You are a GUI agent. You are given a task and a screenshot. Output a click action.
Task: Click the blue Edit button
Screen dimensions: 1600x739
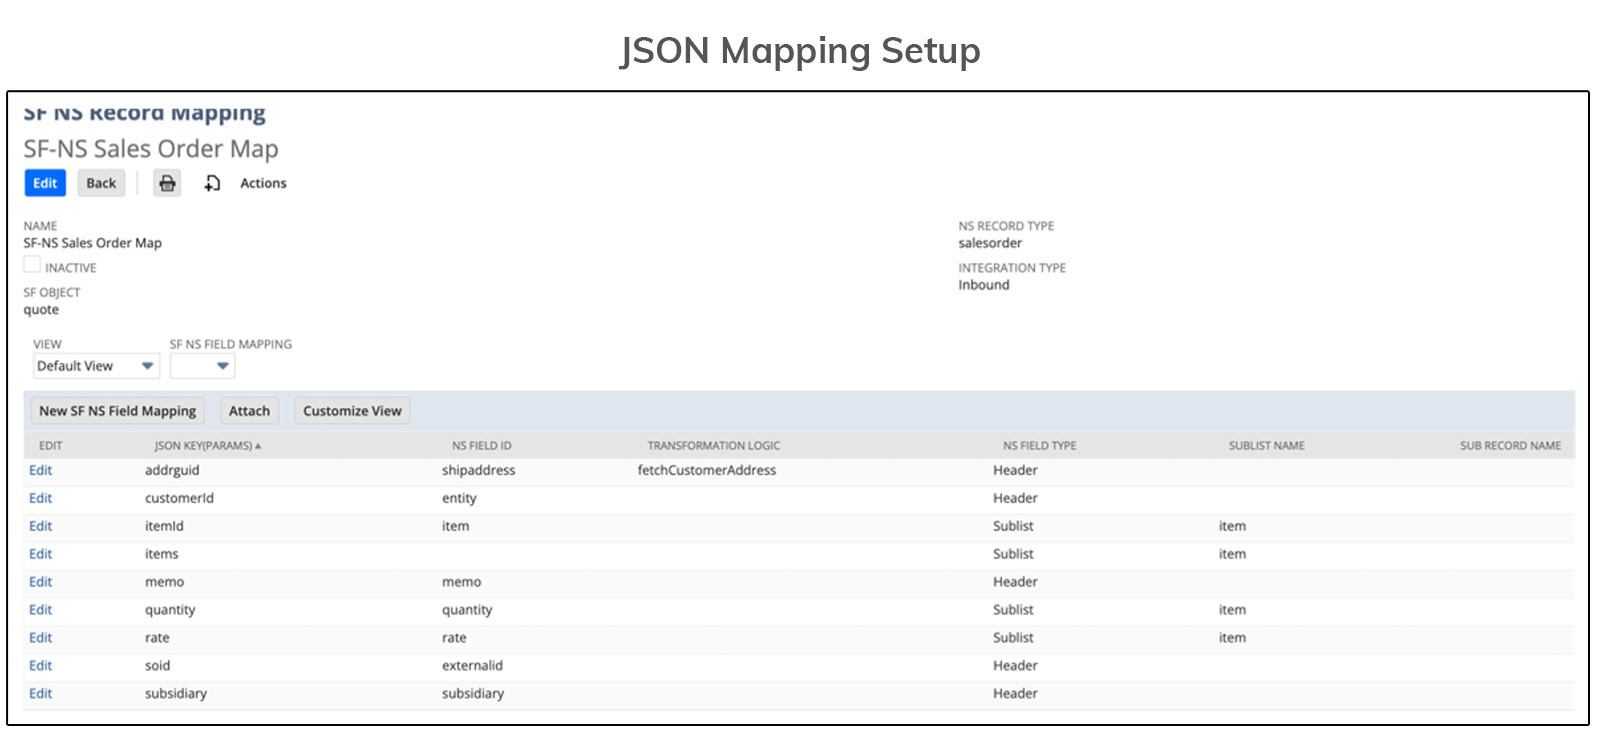click(x=45, y=183)
